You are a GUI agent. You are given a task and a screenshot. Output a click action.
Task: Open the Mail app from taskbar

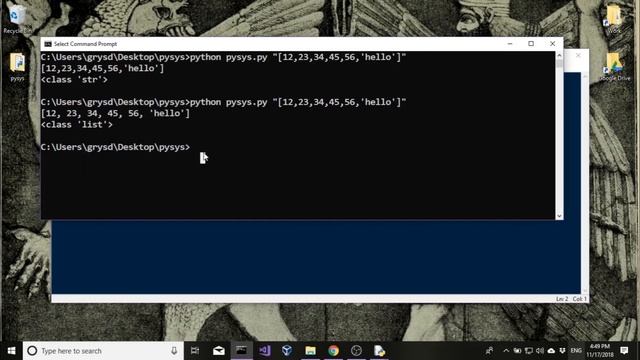pos(219,351)
